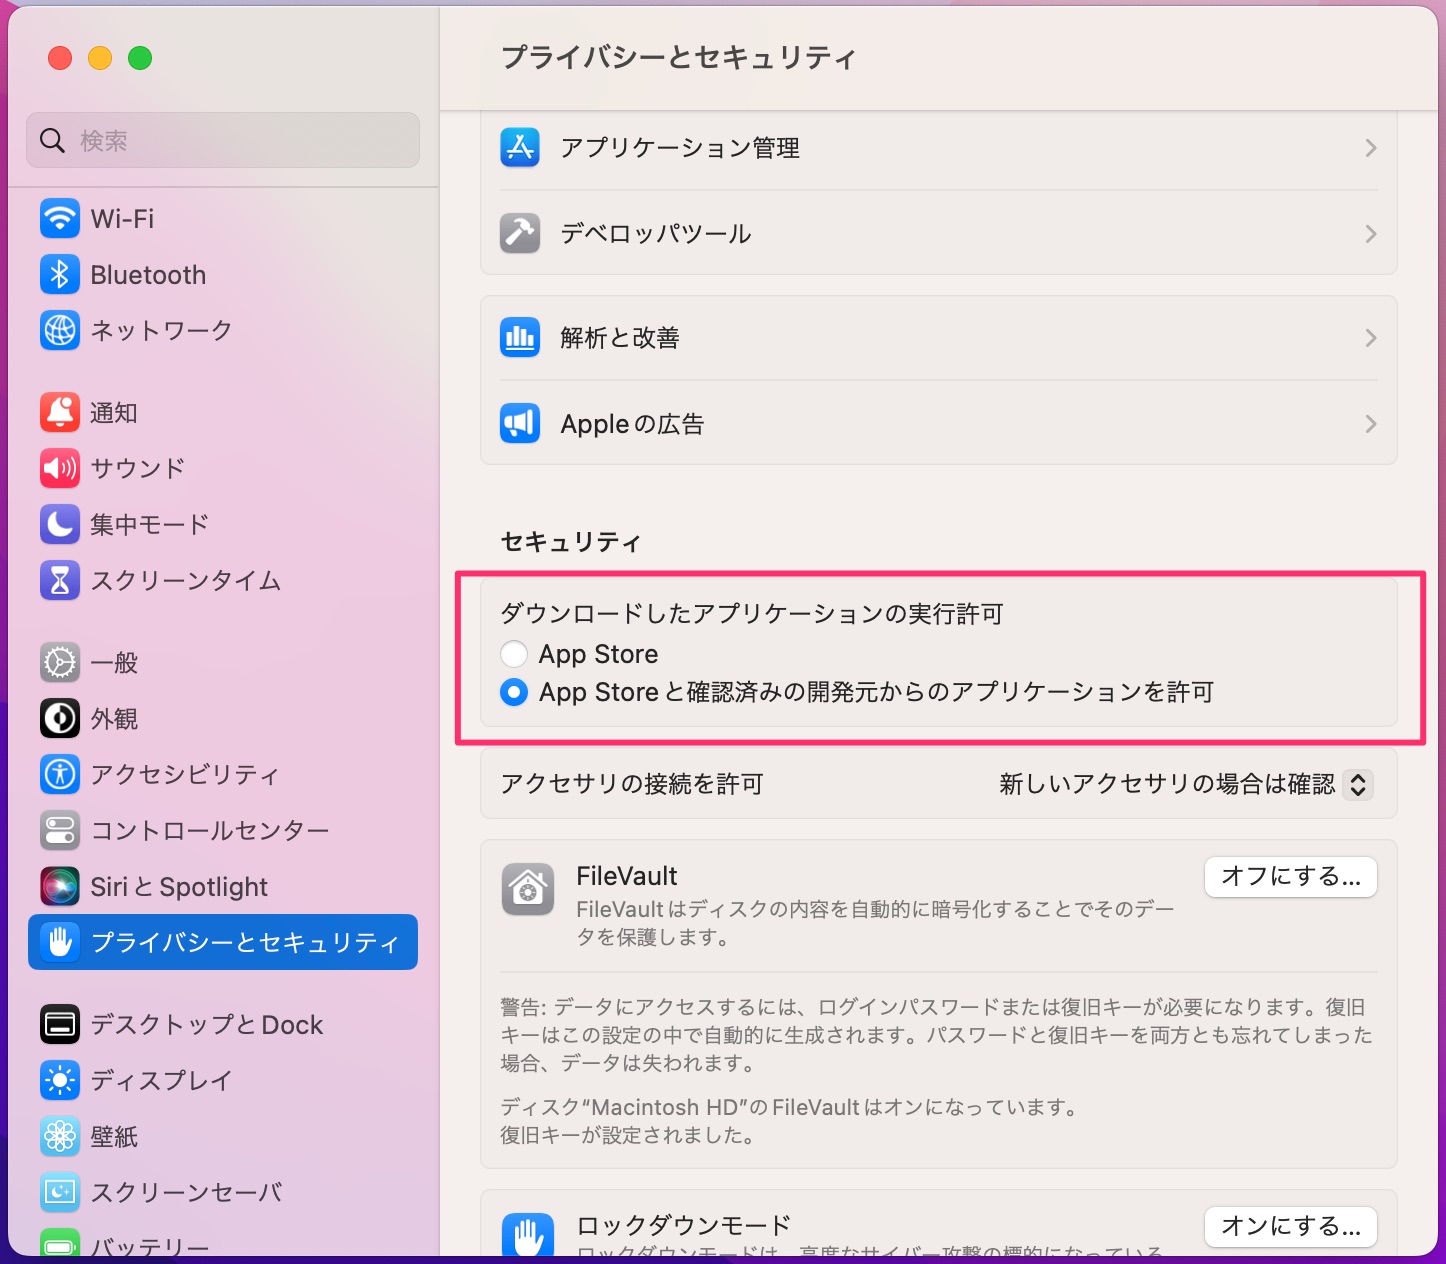
Task: Select the App Store only radio button
Action: (514, 654)
